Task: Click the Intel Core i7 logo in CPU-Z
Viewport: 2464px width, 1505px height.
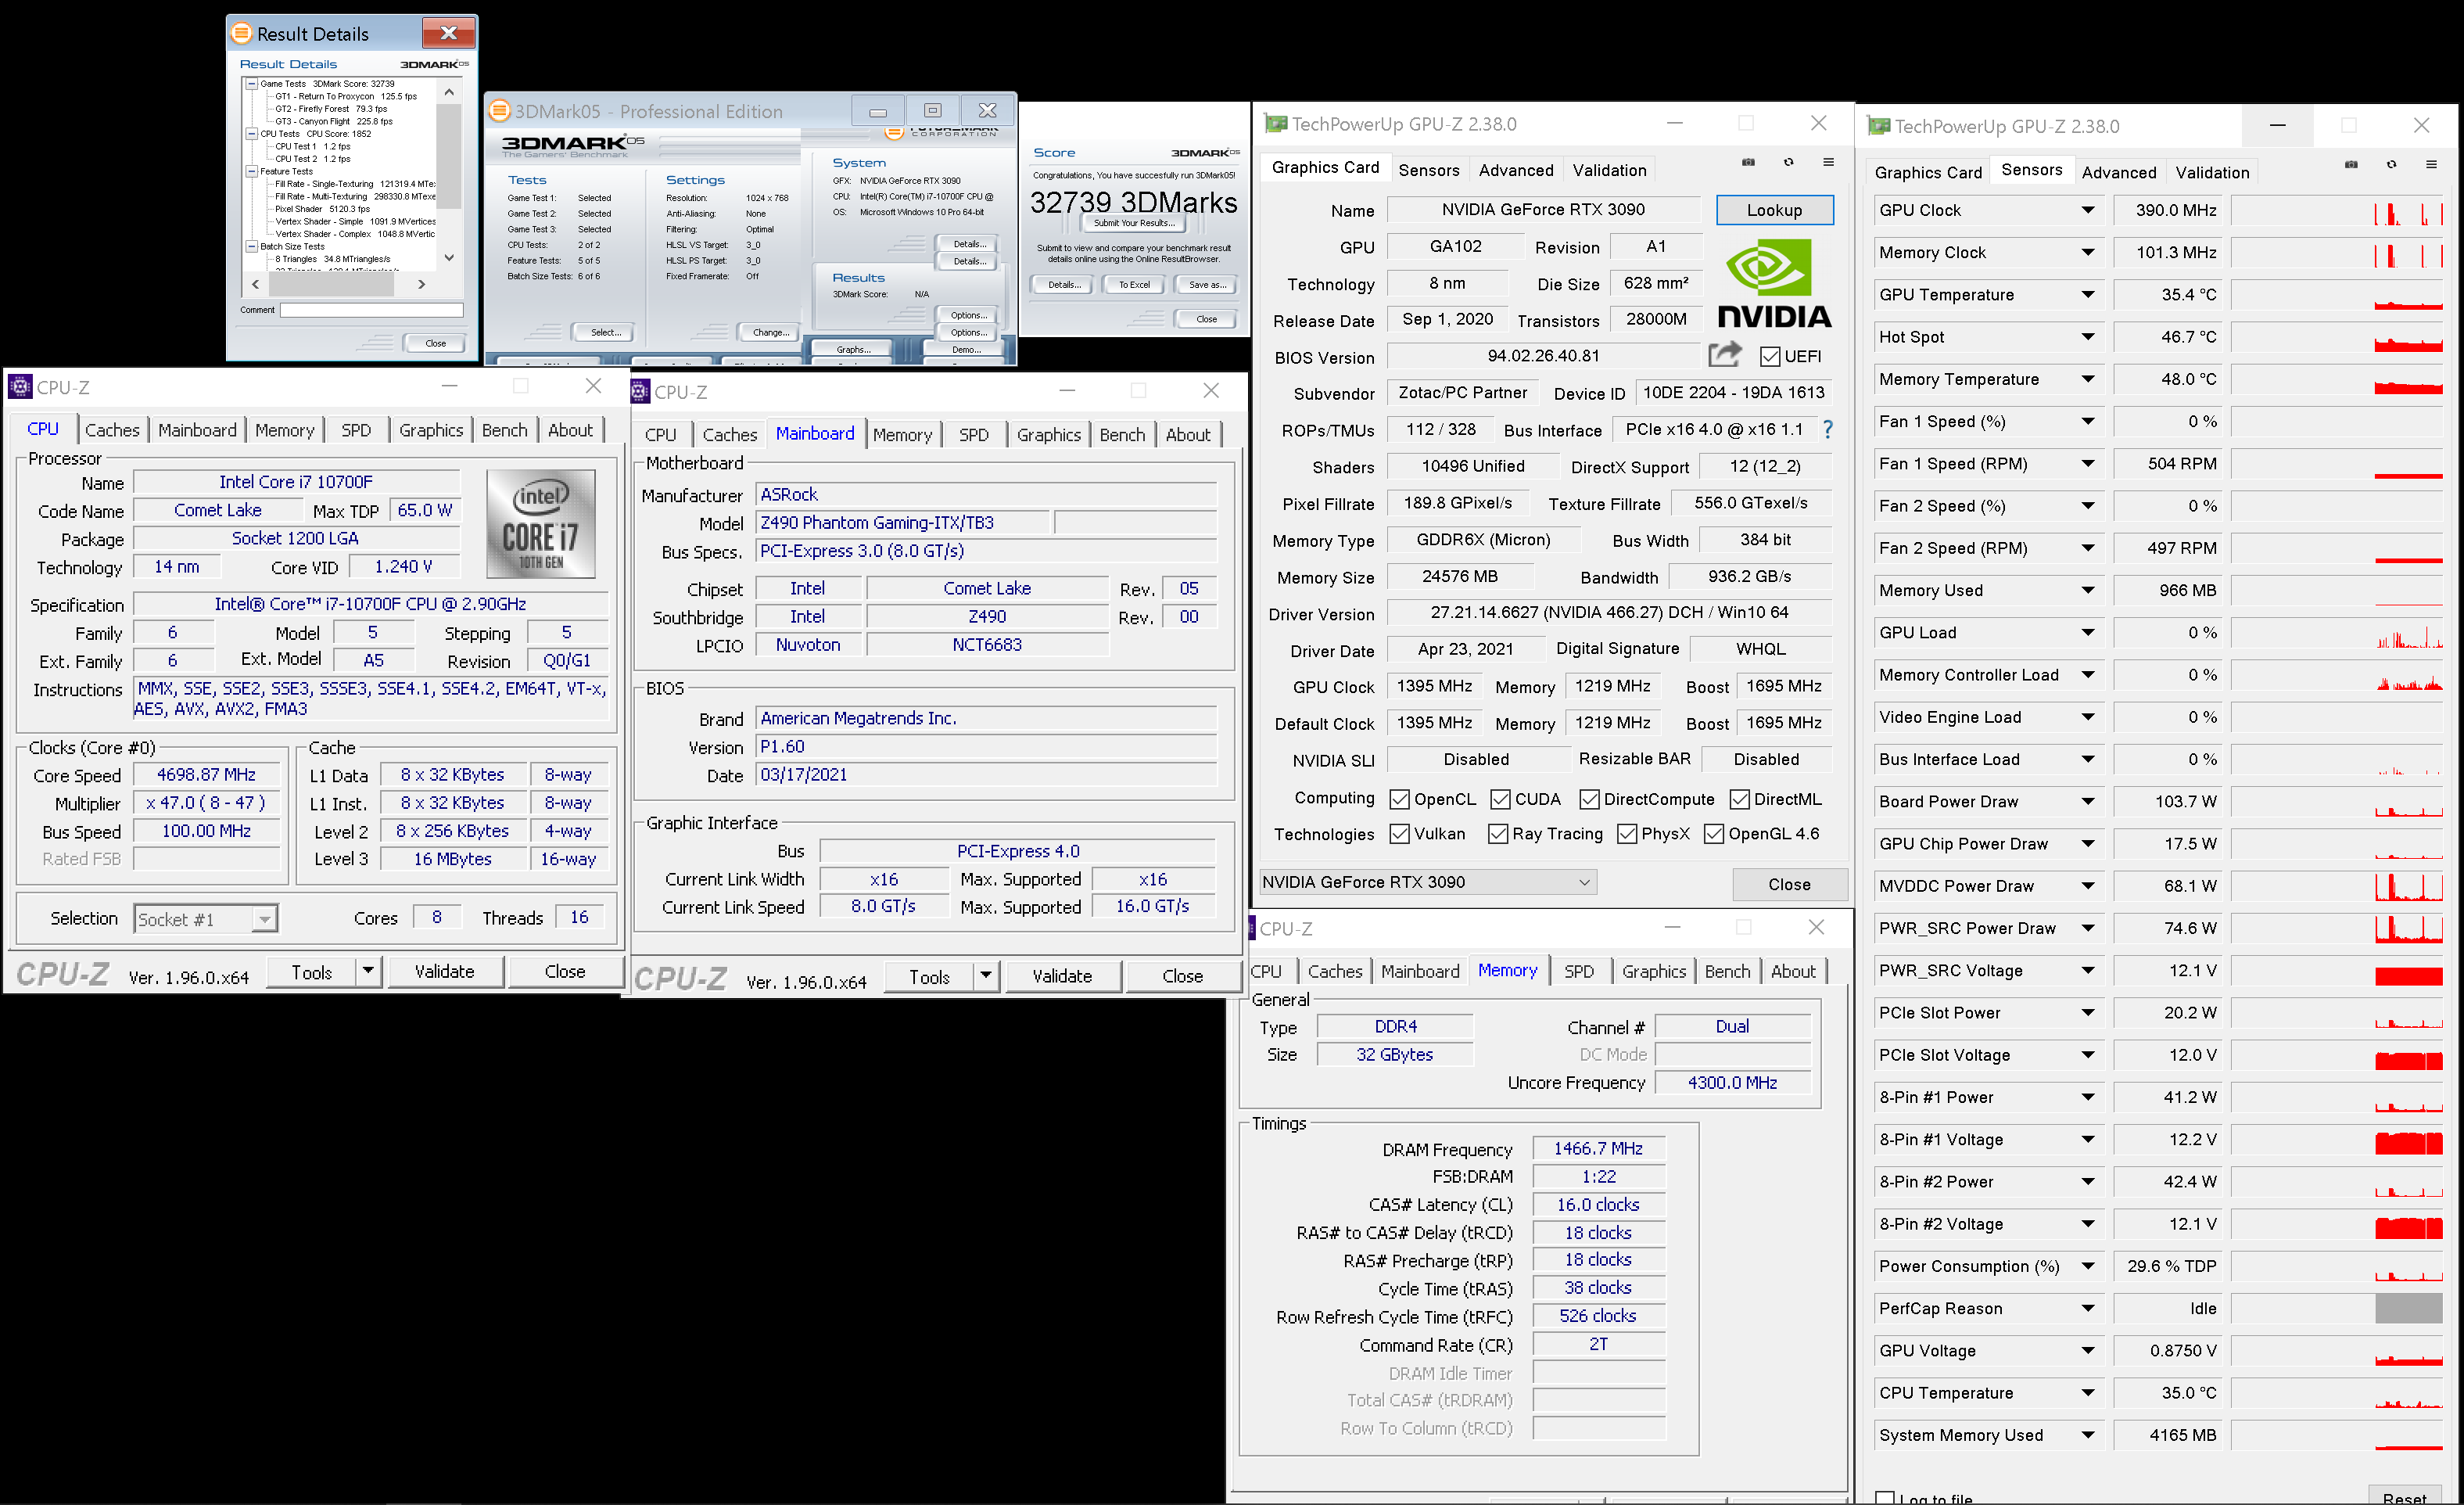Action: [x=541, y=524]
